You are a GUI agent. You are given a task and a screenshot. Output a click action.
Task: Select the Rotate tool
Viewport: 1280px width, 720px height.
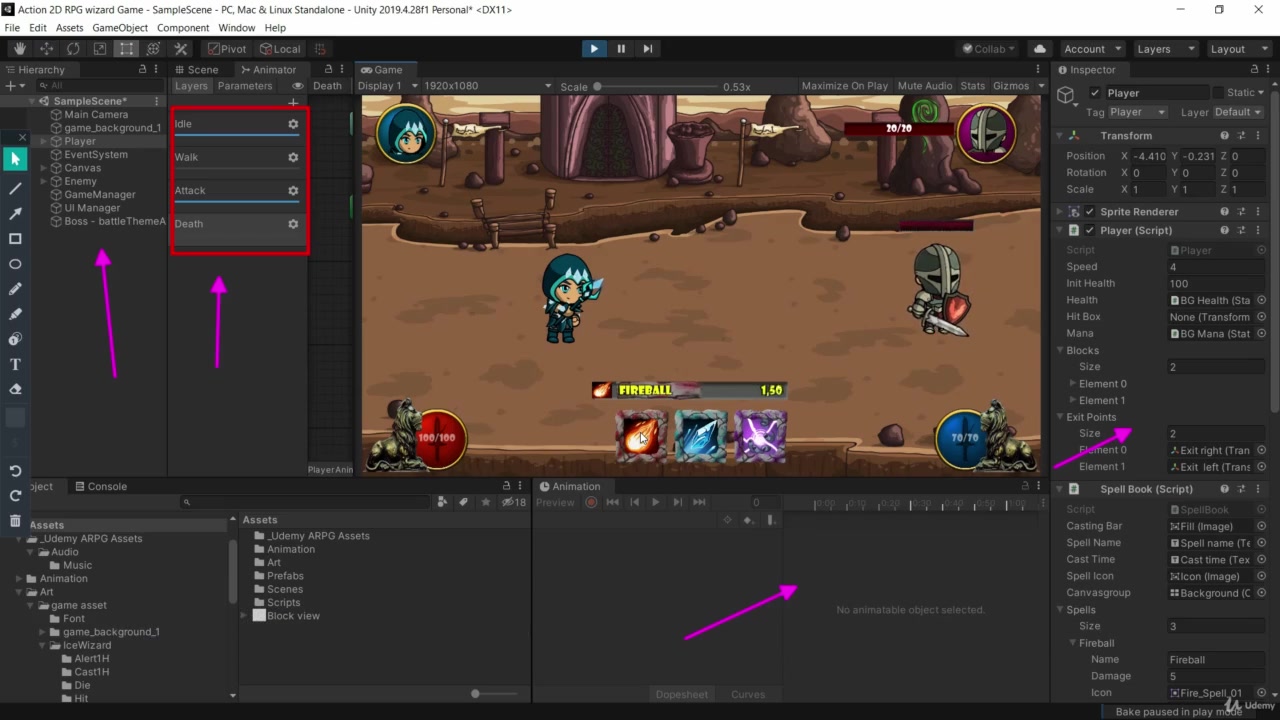pyautogui.click(x=72, y=48)
